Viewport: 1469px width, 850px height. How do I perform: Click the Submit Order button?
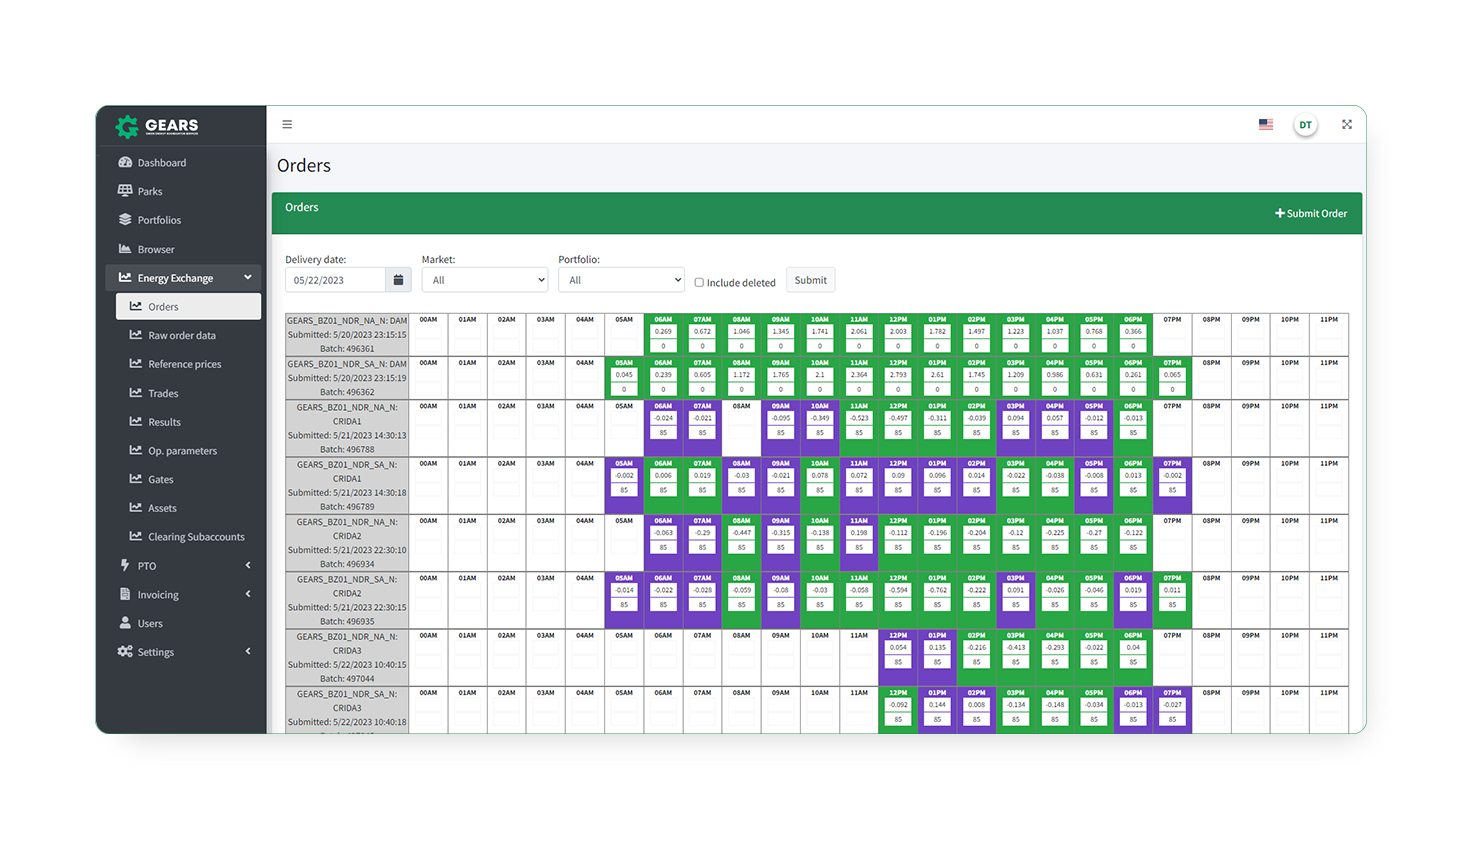1310,214
